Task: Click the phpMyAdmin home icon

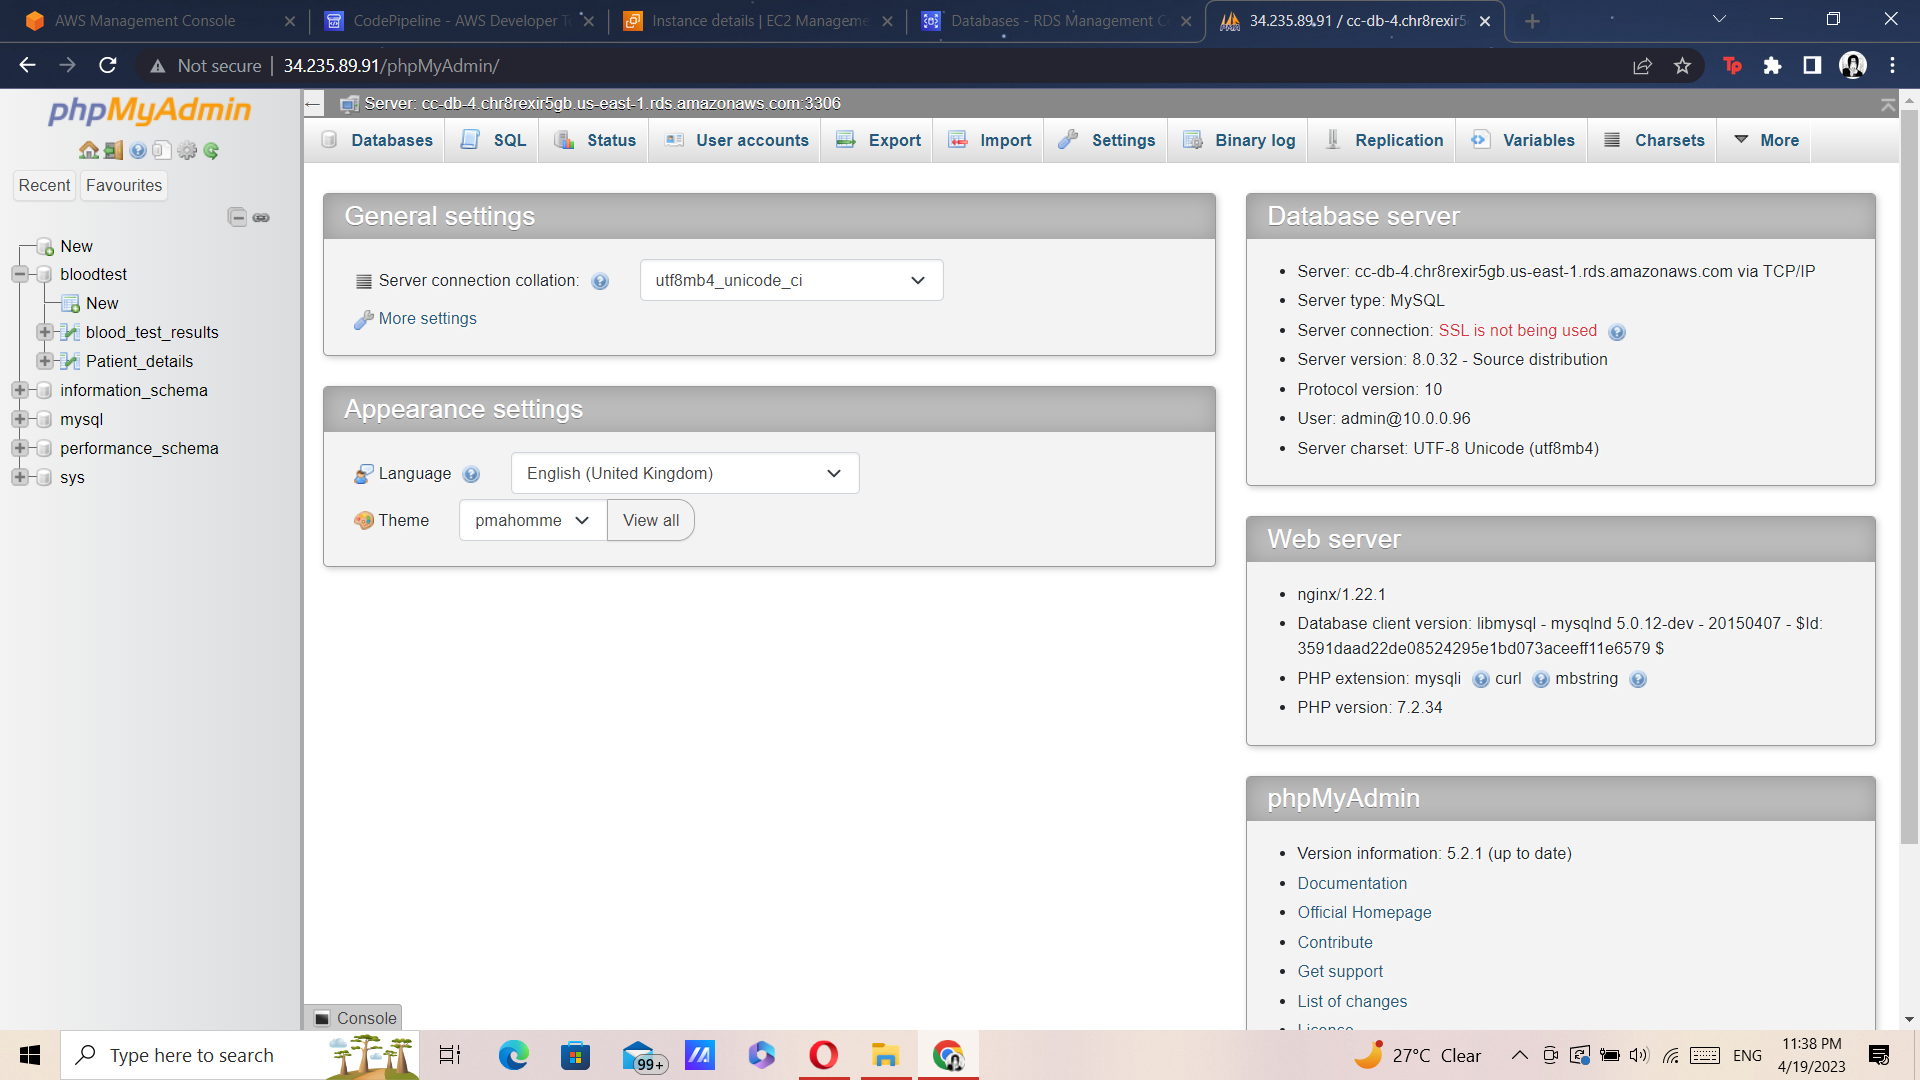Action: click(89, 151)
